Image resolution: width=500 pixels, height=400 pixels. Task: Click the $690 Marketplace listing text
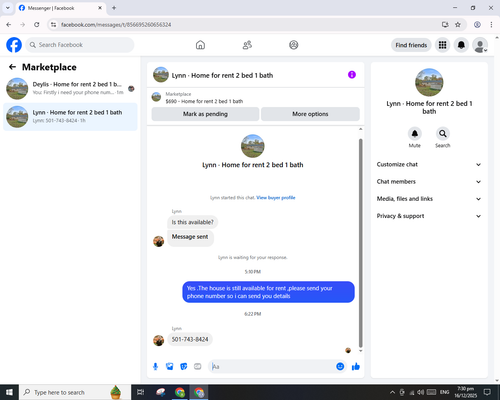coord(204,101)
